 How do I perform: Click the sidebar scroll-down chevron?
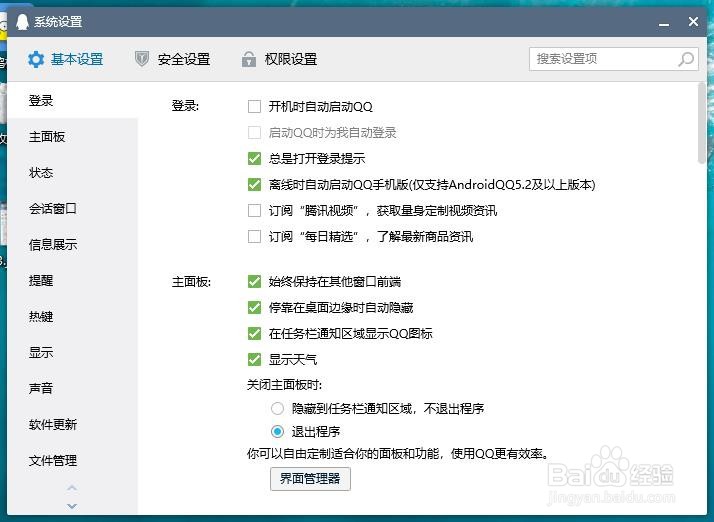72,506
